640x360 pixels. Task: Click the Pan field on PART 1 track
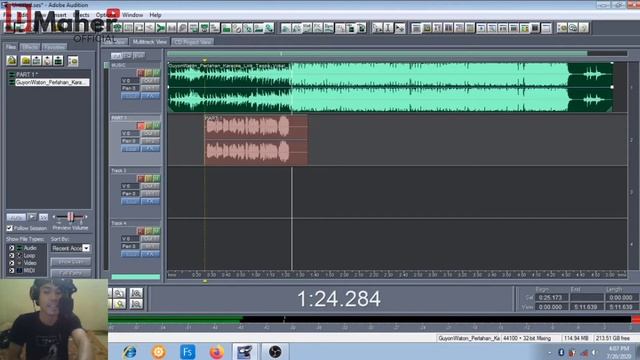click(x=130, y=141)
